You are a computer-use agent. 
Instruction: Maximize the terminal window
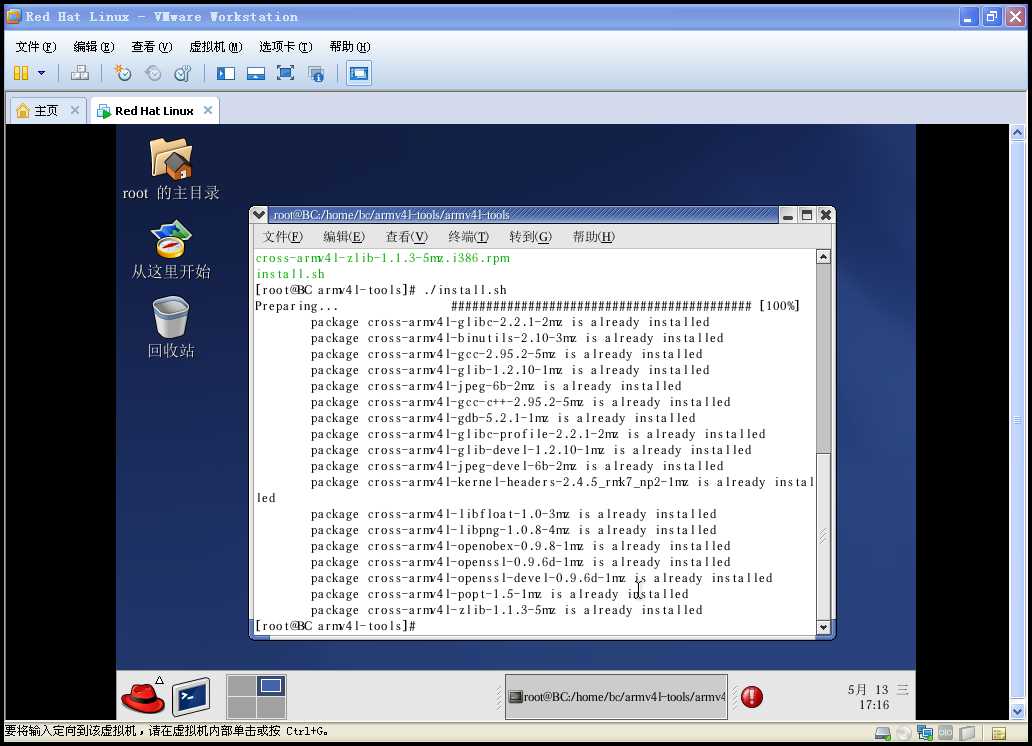point(807,215)
